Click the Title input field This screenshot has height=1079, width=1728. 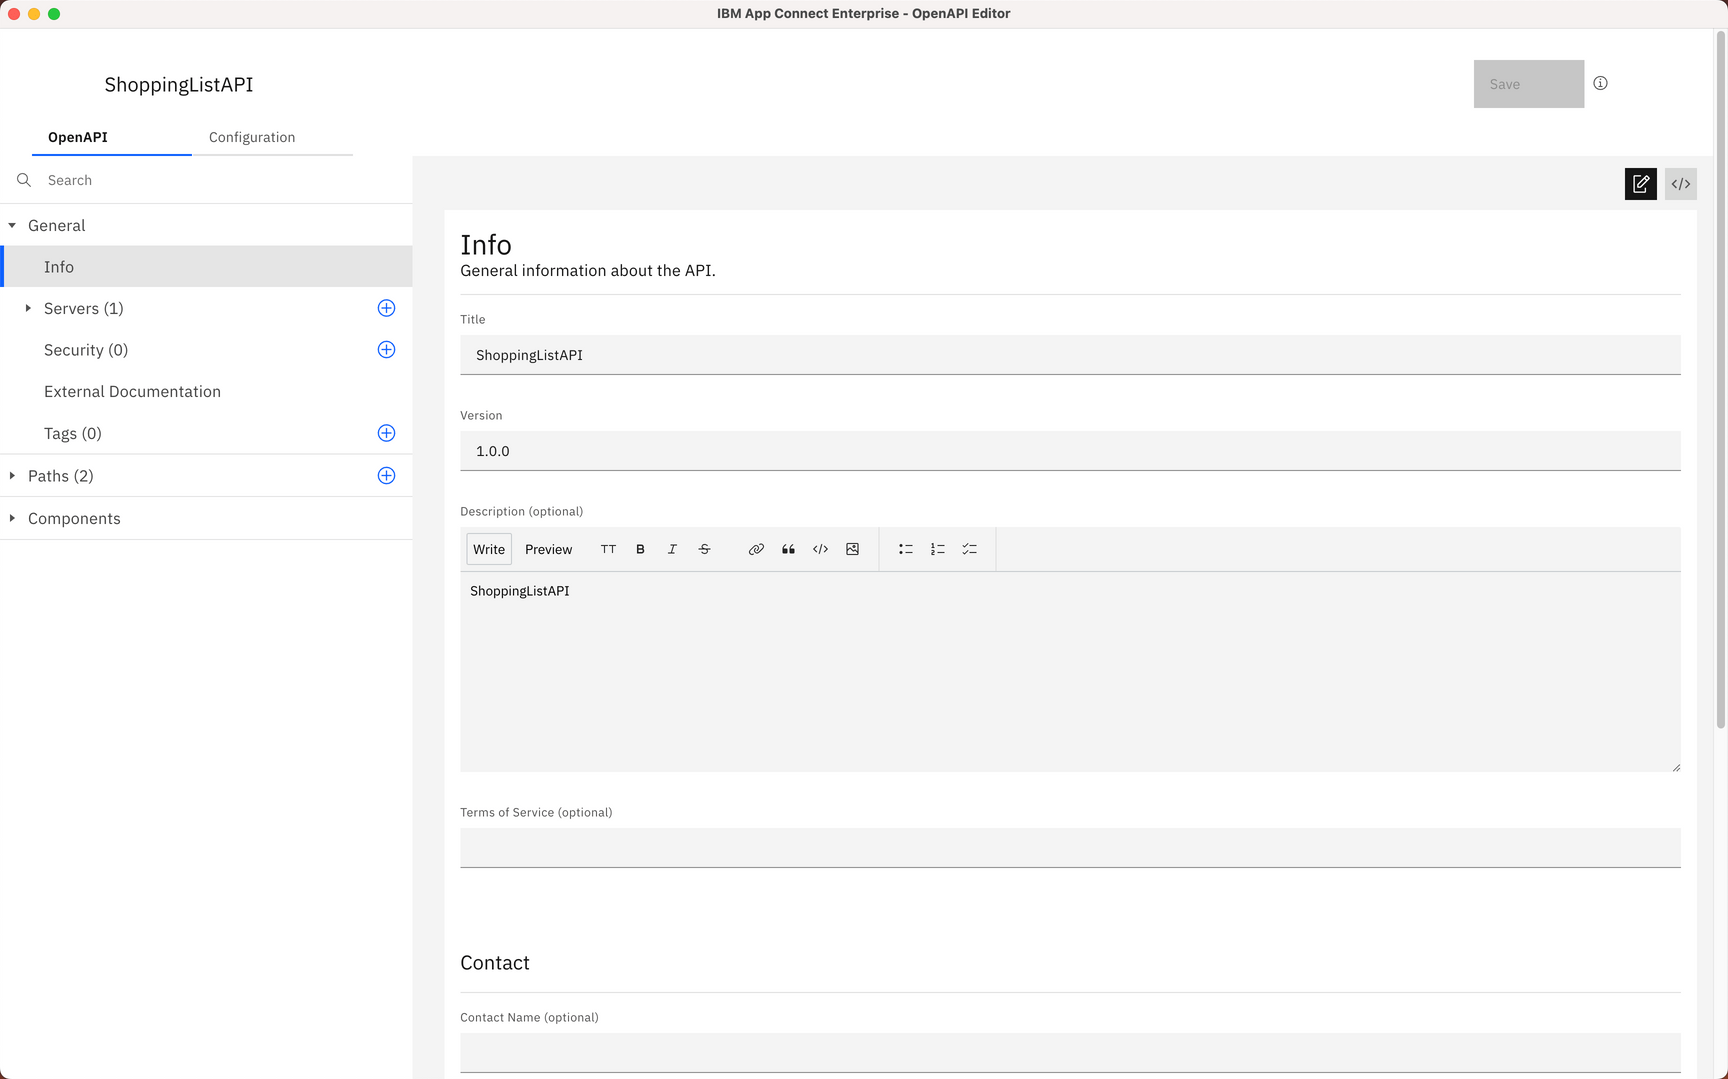1070,355
